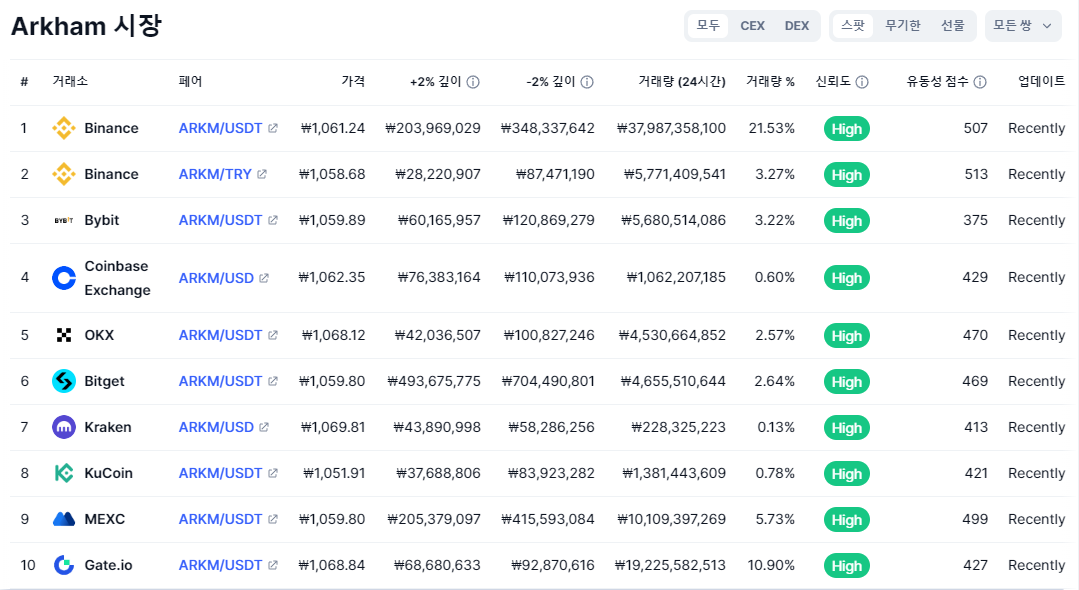Image resolution: width=1079 pixels, height=590 pixels.
Task: Click info icon next to -2% 깊이
Action: (587, 82)
